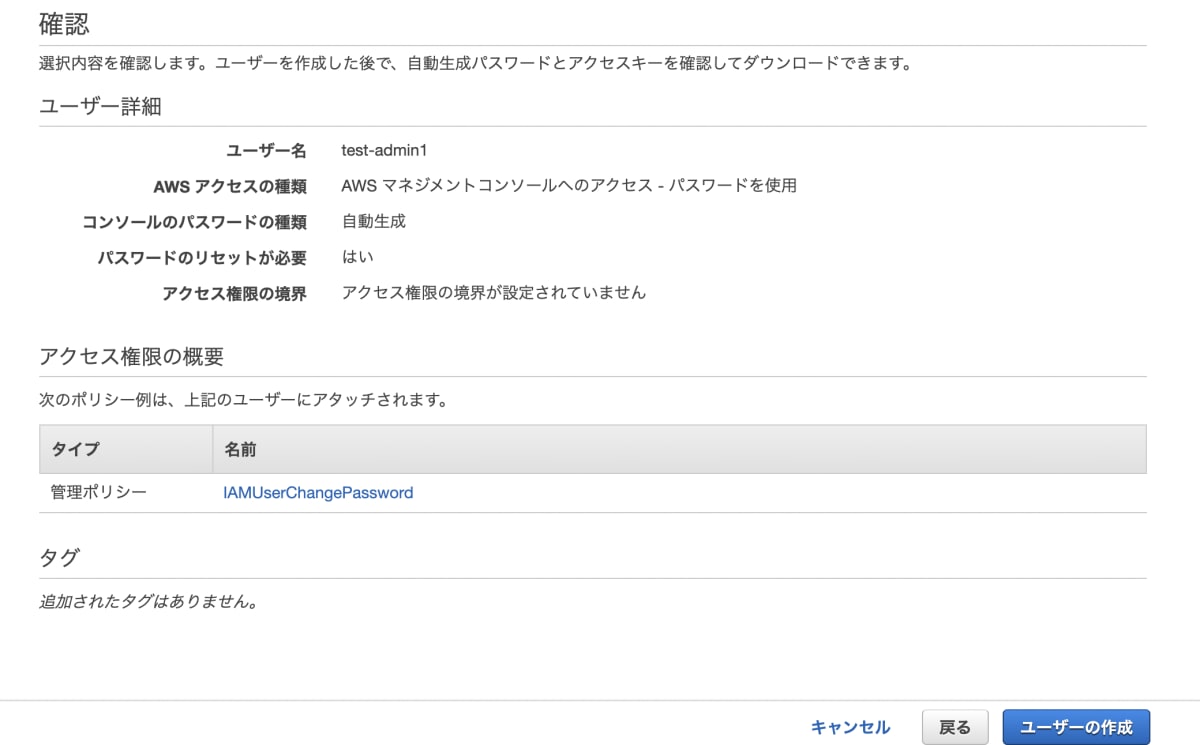Viewport: 1200px width, 745px height.
Task: Click the 次のポリシー例は description line
Action: pyautogui.click(x=243, y=401)
